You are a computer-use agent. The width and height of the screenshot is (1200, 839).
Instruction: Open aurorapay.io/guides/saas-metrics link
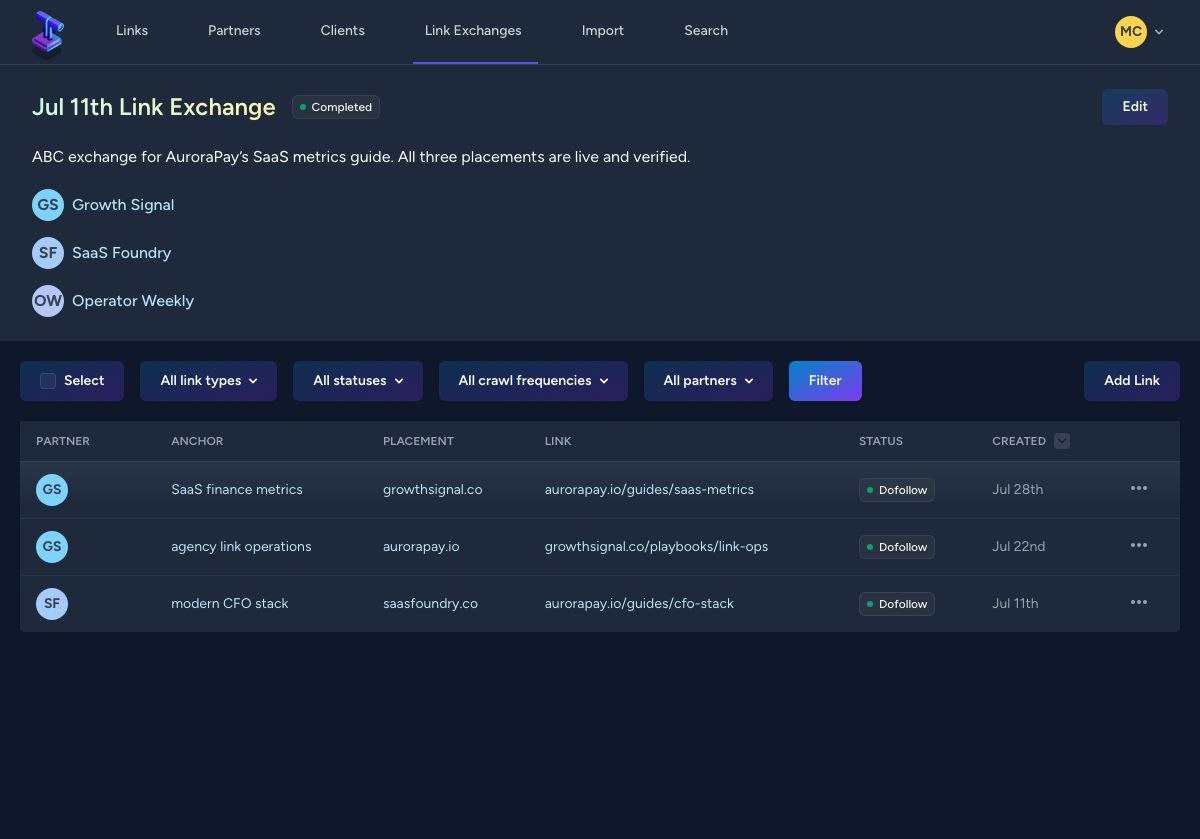click(x=649, y=490)
